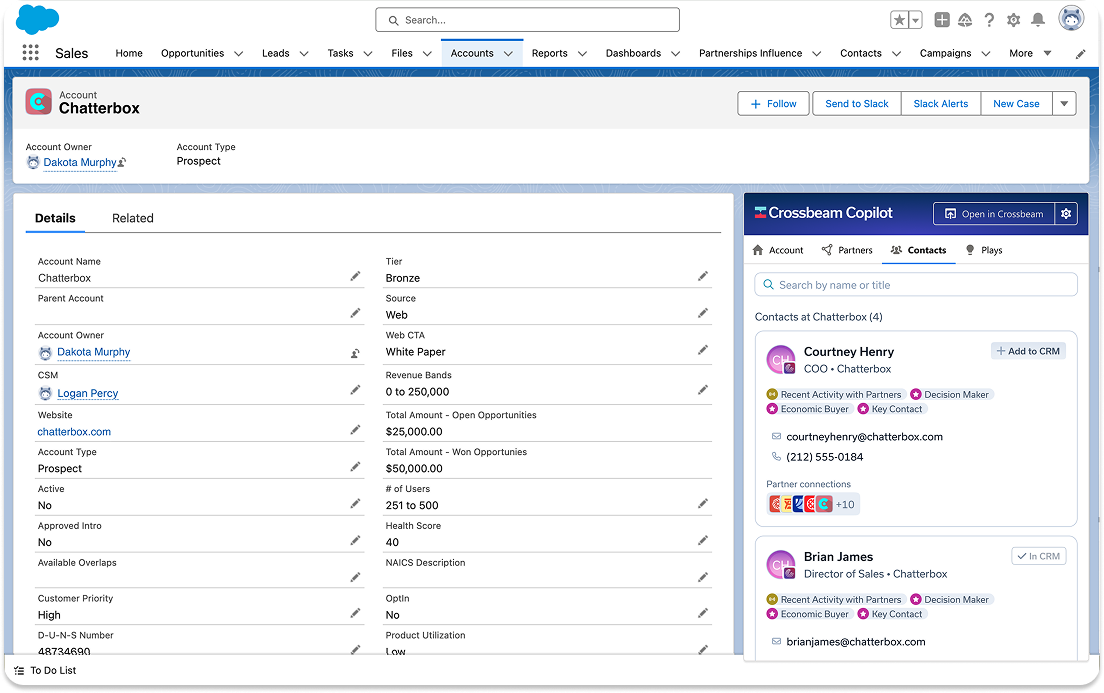Edit the CSM field pencil
Image resolution: width=1104 pixels, height=693 pixels.
356,389
